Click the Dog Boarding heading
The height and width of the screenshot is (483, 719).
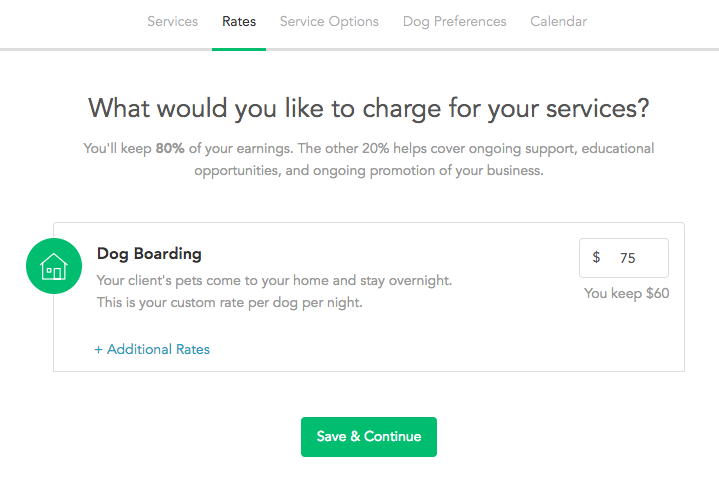click(149, 254)
